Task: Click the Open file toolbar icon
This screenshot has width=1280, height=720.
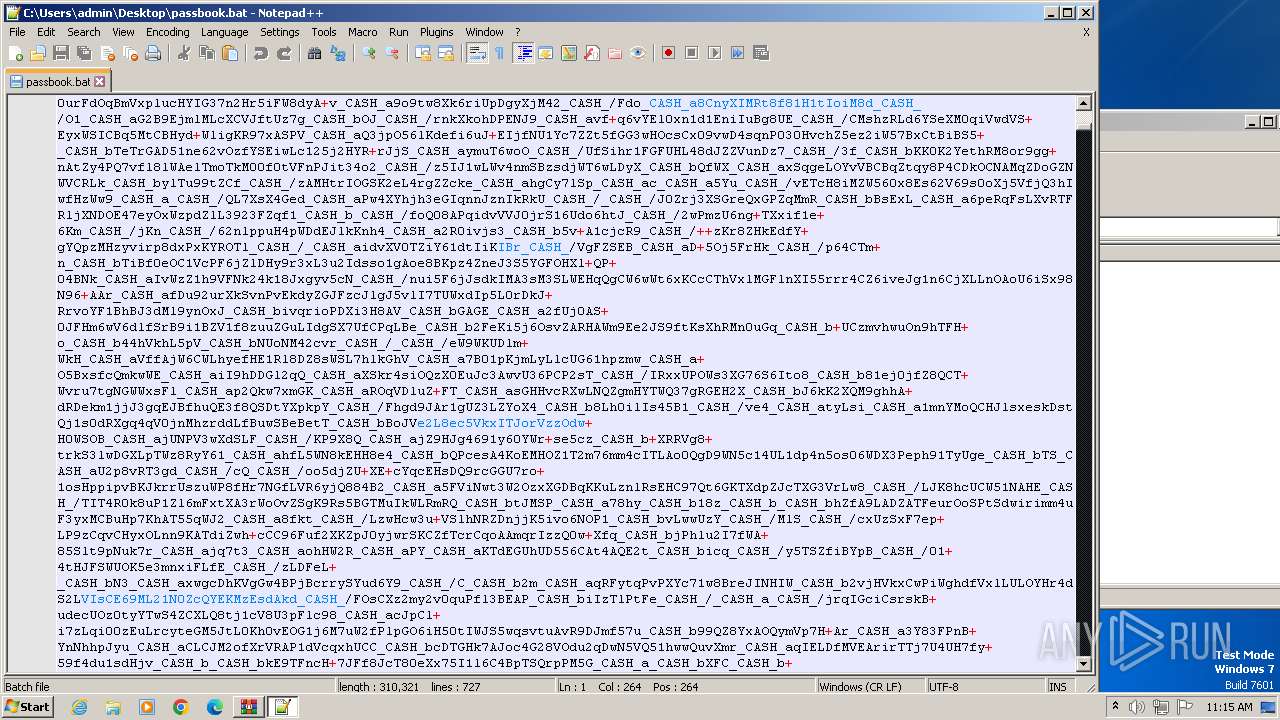Action: [38, 53]
